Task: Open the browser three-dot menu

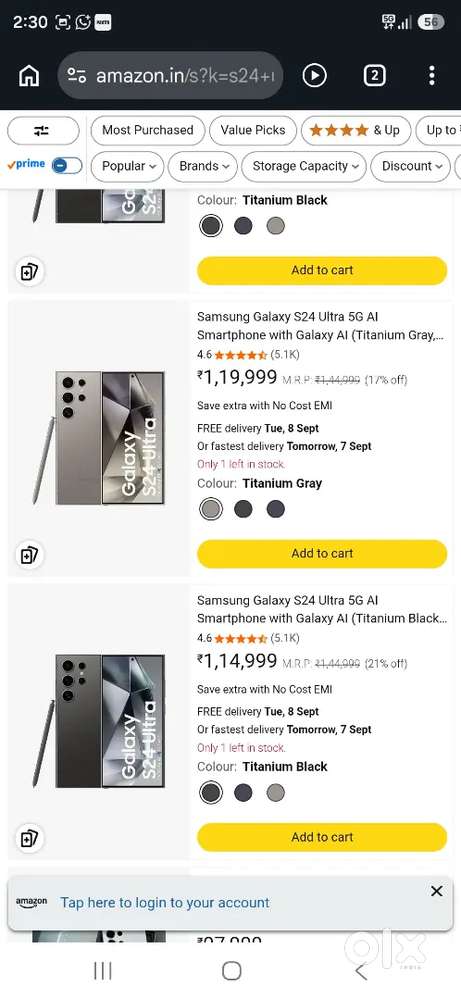Action: click(432, 76)
